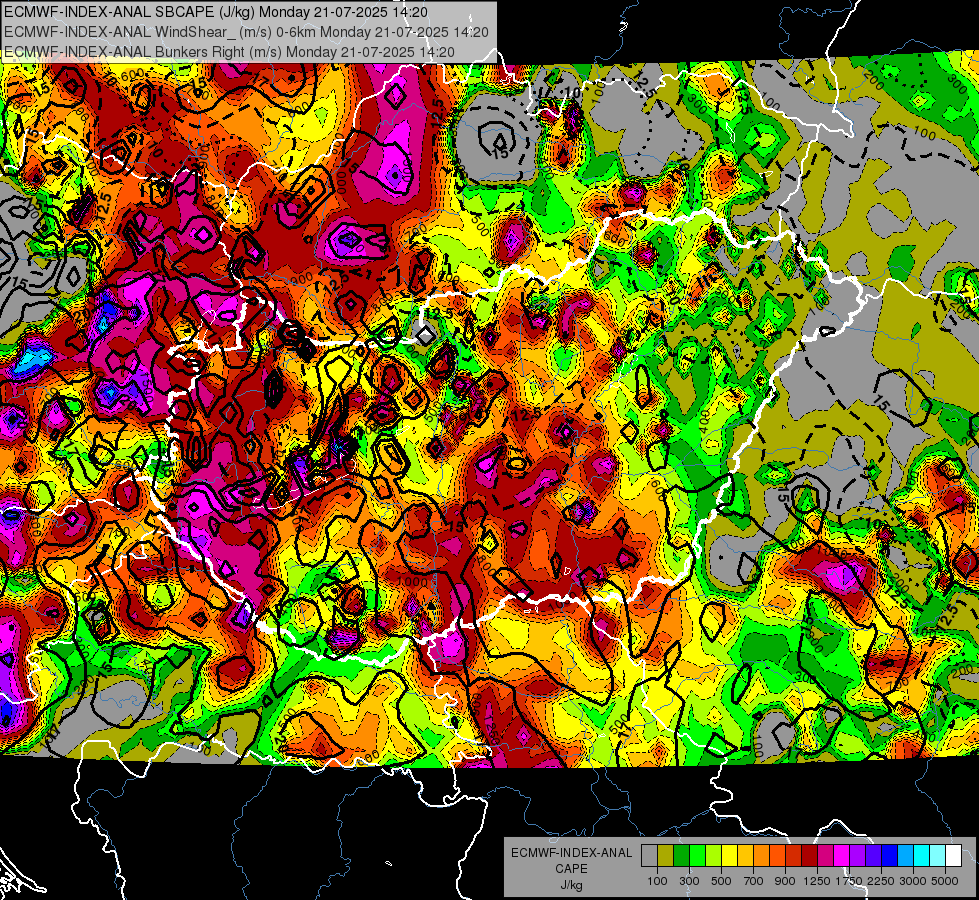Screen dimensions: 979x900
Task: Click the sky blue legend swatch
Action: 906,856
